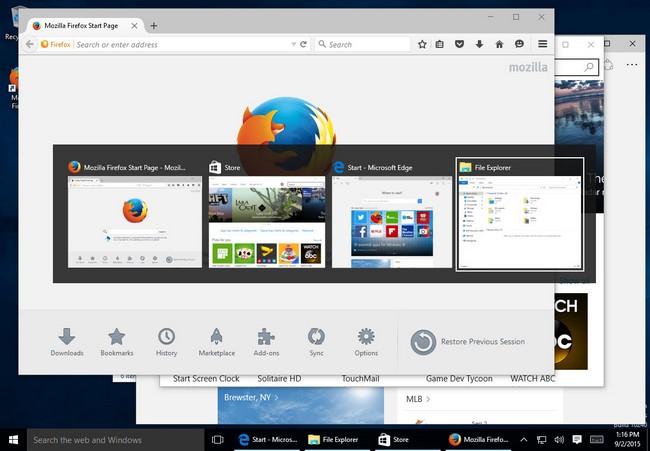Image resolution: width=650 pixels, height=451 pixels.
Task: Open Sync icon on Firefox start page
Action: (316, 342)
